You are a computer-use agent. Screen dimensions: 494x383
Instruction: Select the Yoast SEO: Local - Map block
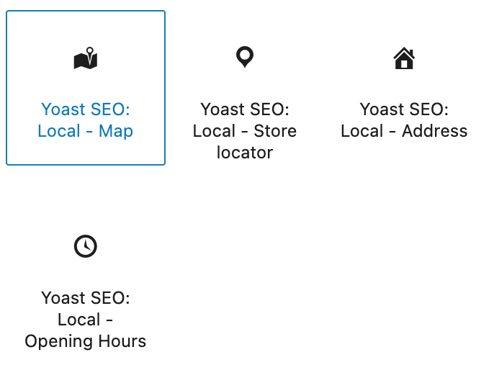point(86,88)
